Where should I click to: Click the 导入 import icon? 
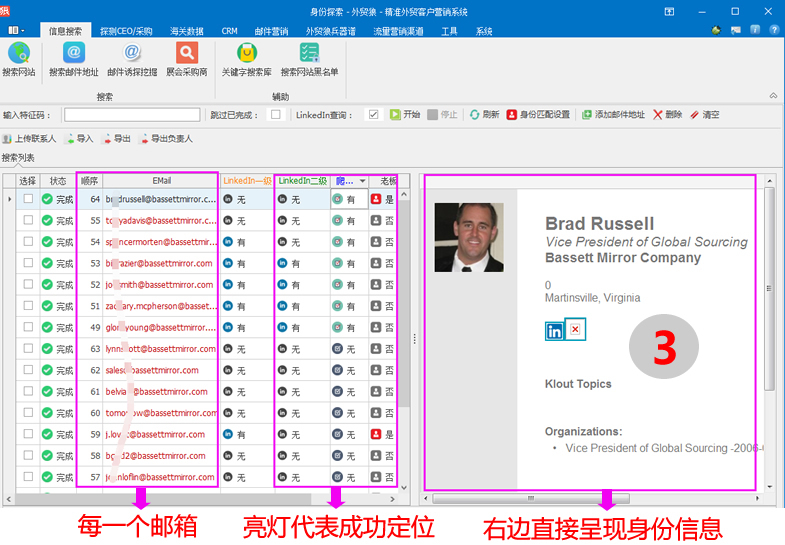click(x=70, y=139)
